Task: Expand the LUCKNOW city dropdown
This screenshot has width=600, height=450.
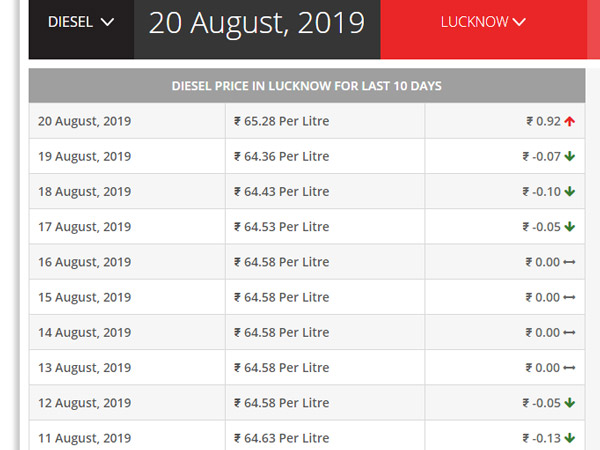Action: 483,22
